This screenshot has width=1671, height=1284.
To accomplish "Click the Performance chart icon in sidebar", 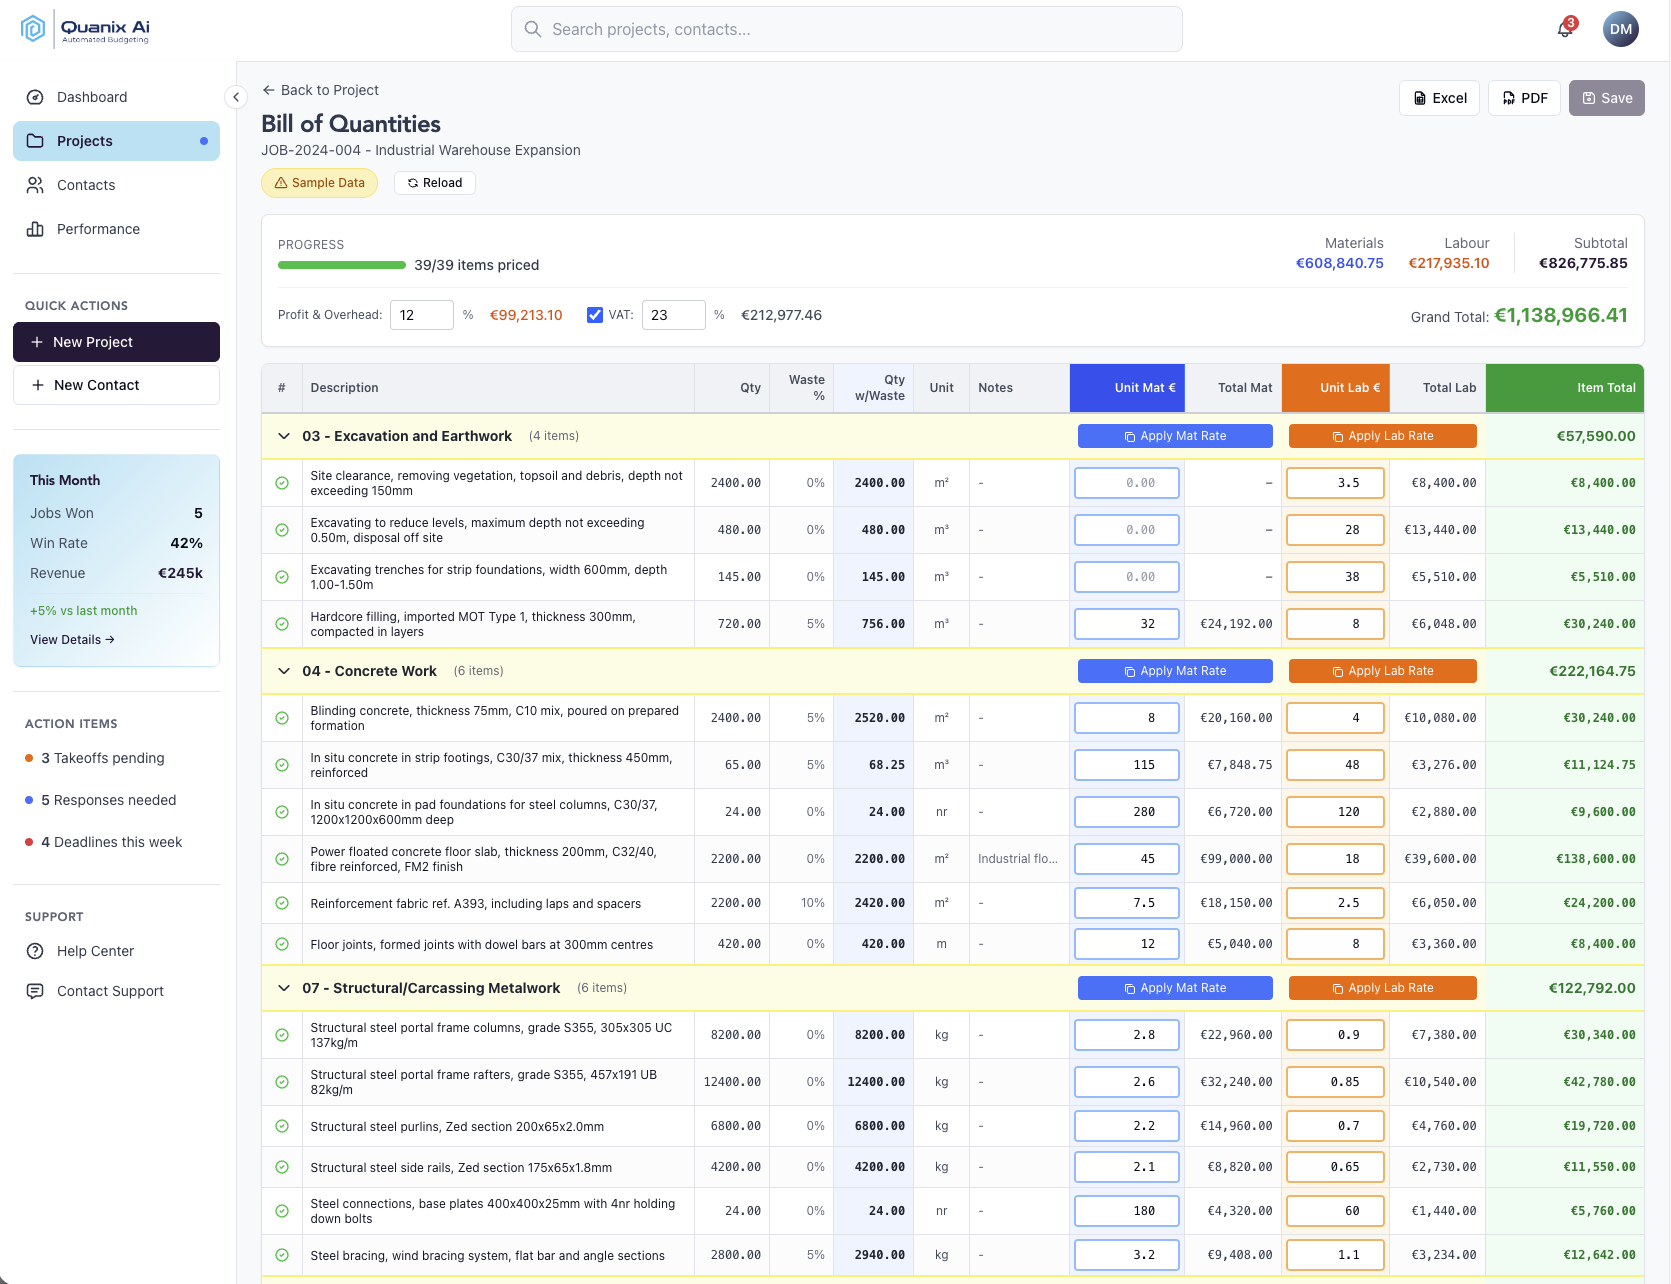I will (35, 229).
